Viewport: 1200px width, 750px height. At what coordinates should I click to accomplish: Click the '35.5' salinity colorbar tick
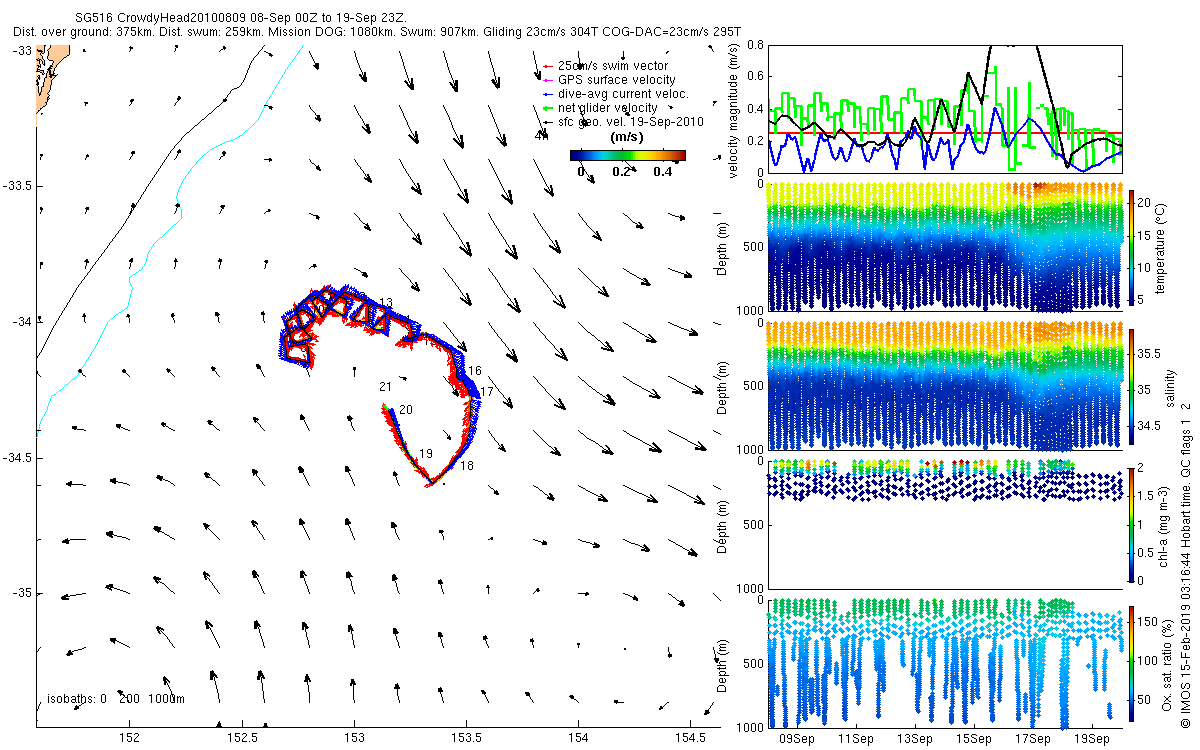pos(1150,354)
